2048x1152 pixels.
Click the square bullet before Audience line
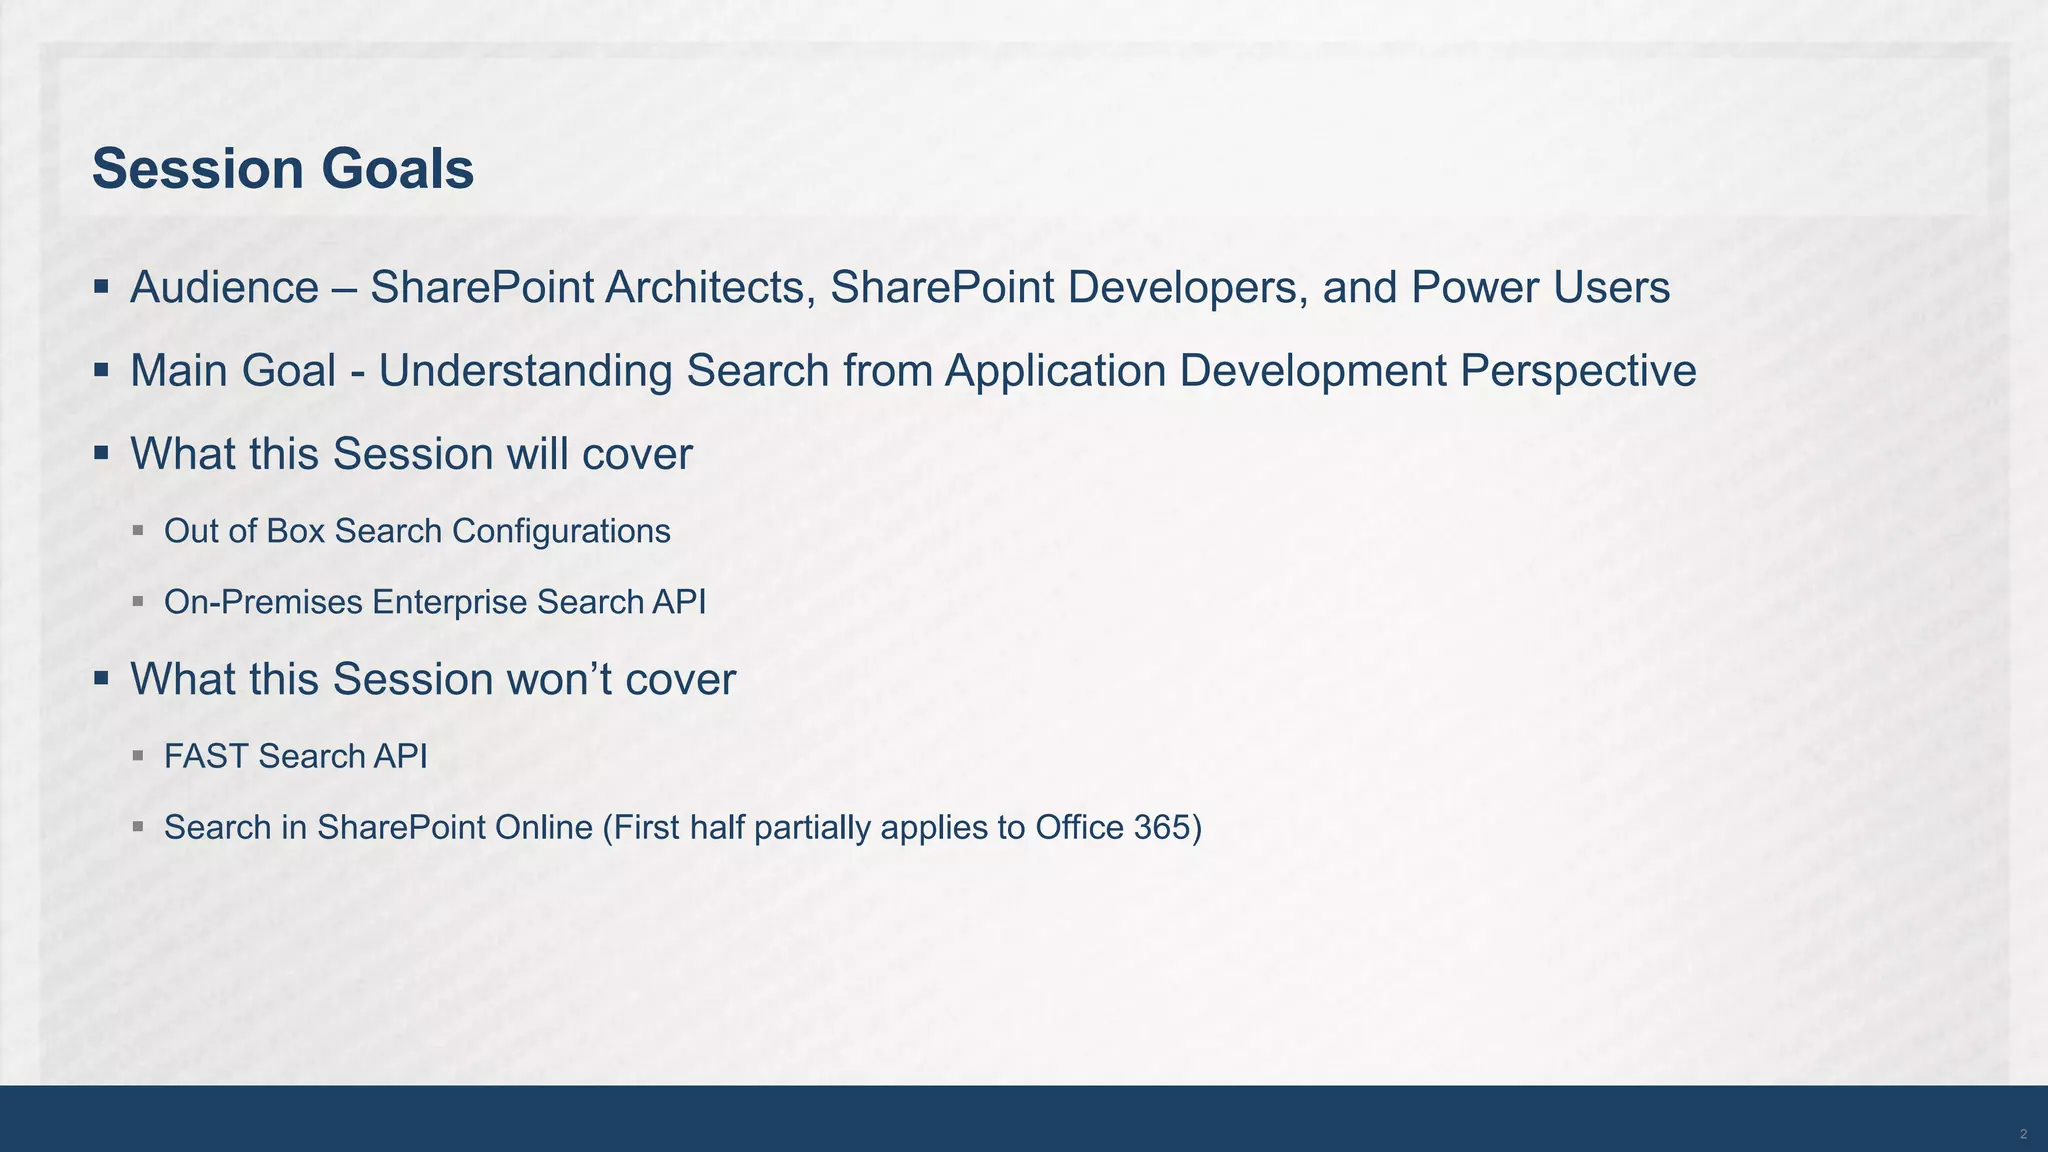click(101, 287)
